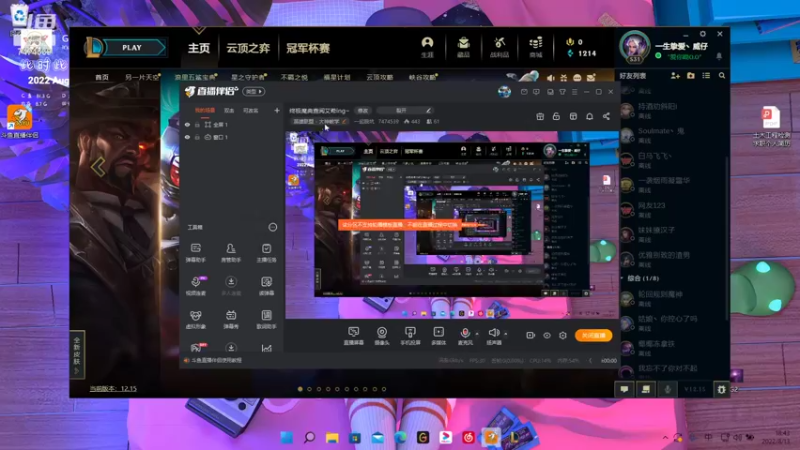Open streaming settings gear icon
Image resolution: width=800 pixels, height=450 pixels.
pos(563,335)
